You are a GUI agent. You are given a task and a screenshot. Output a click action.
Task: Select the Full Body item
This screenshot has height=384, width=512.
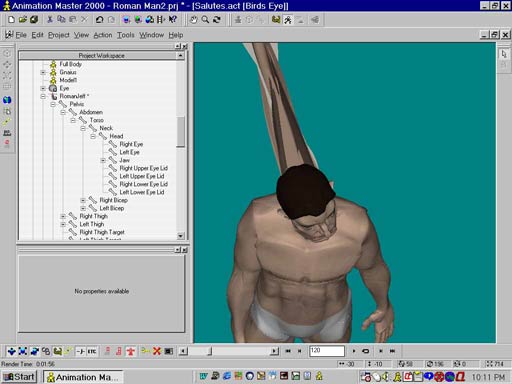(70, 64)
